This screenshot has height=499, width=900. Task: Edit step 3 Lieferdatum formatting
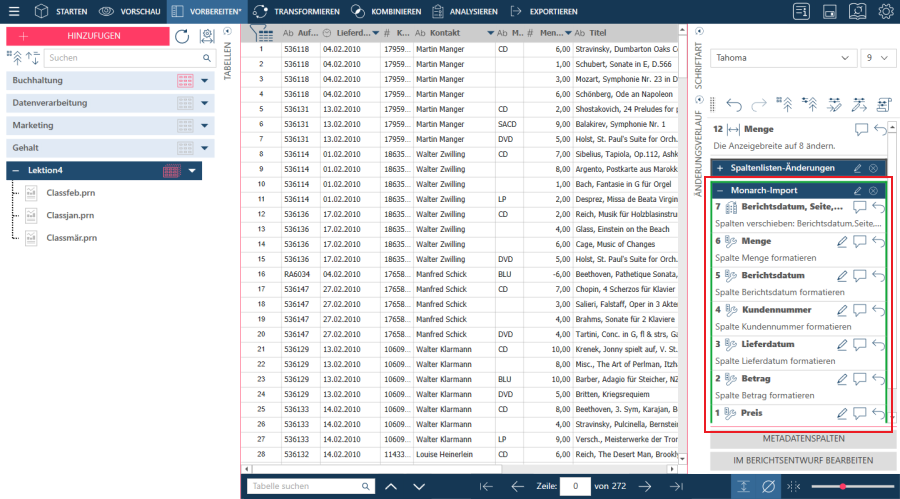(x=841, y=345)
